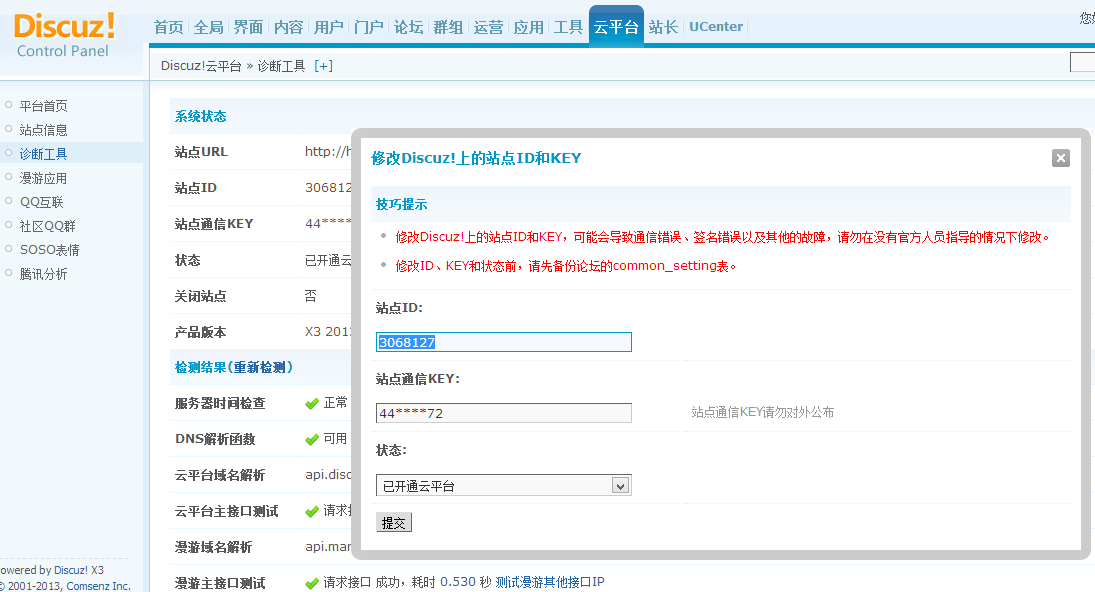This screenshot has width=1095, height=592.
Task: Open the 站长 top menu
Action: (x=663, y=27)
